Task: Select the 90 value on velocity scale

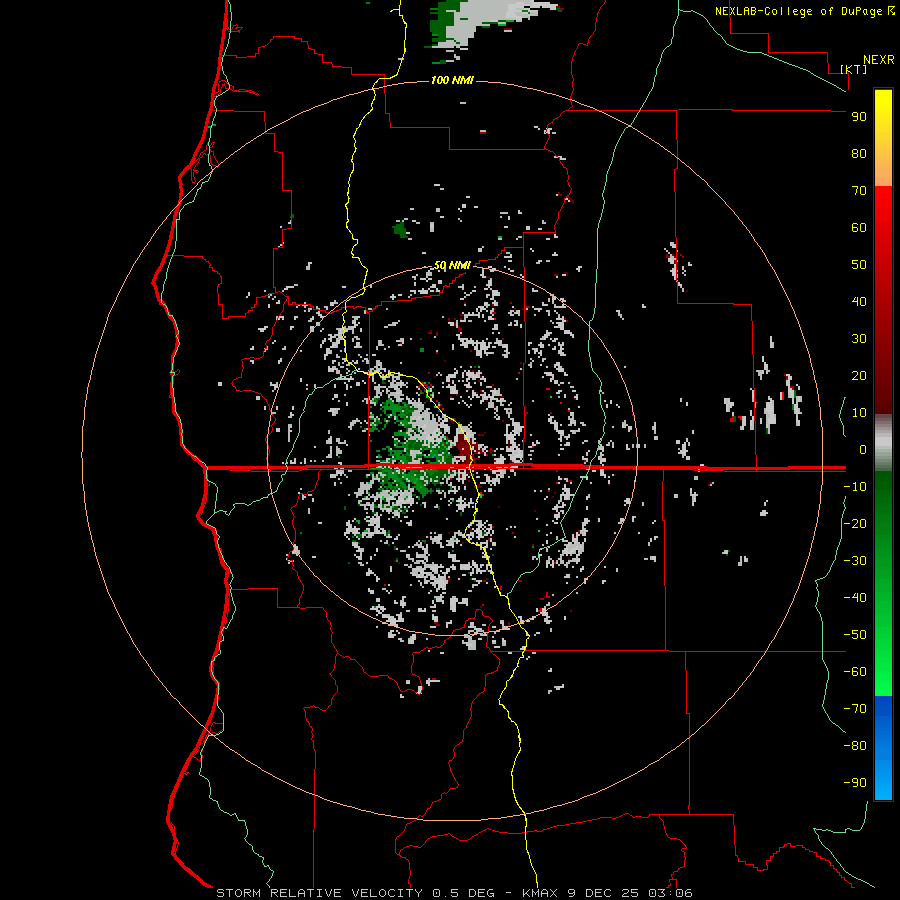Action: (859, 117)
